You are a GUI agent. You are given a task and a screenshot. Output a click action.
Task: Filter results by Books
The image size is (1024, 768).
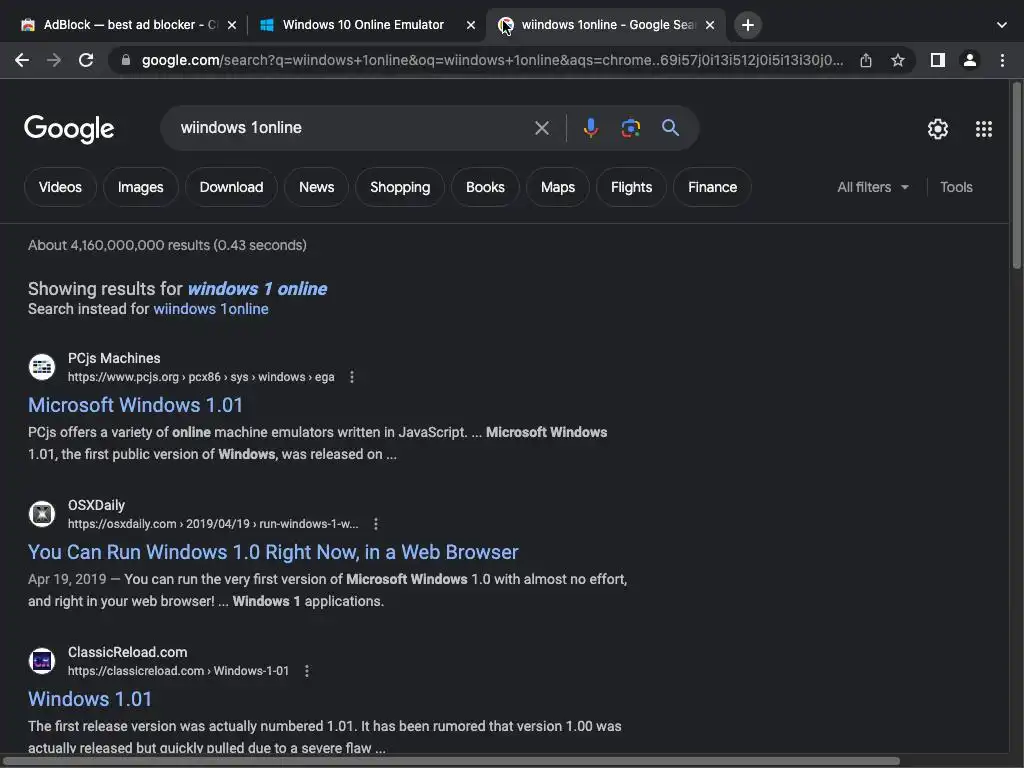[485, 187]
